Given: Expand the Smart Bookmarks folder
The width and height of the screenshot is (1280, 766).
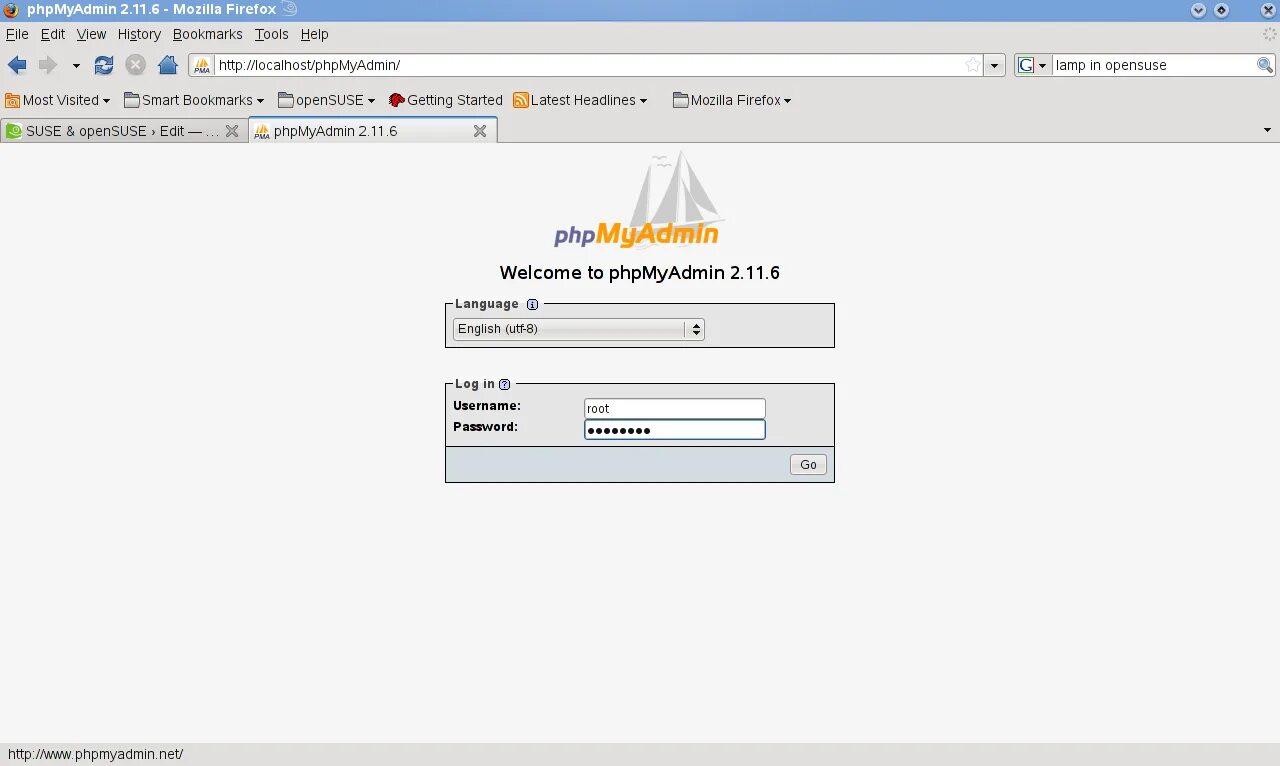Looking at the screenshot, I should click(x=194, y=100).
